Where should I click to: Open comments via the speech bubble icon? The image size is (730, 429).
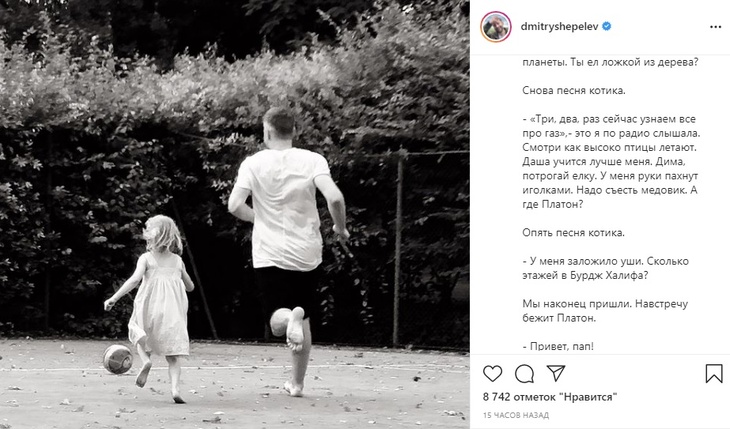point(524,374)
